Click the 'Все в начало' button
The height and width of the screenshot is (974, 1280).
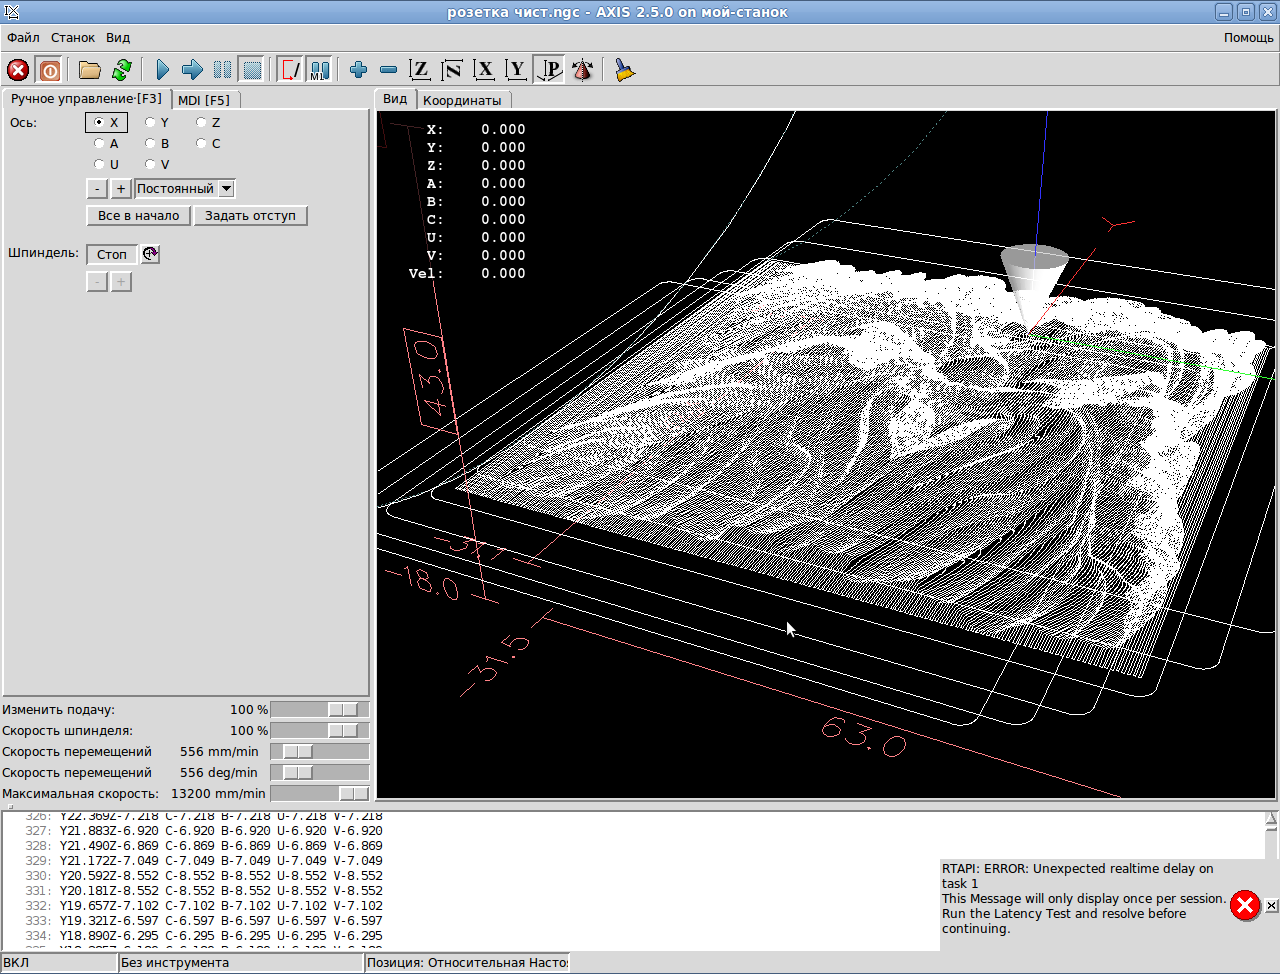[x=138, y=215]
